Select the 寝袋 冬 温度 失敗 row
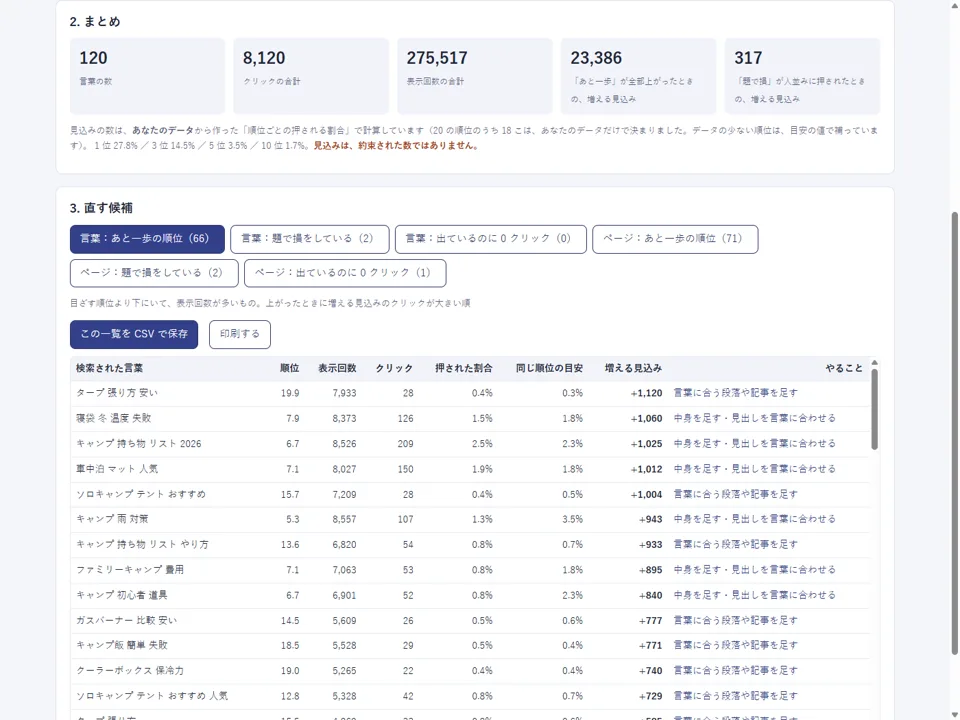960x720 pixels. 470,418
